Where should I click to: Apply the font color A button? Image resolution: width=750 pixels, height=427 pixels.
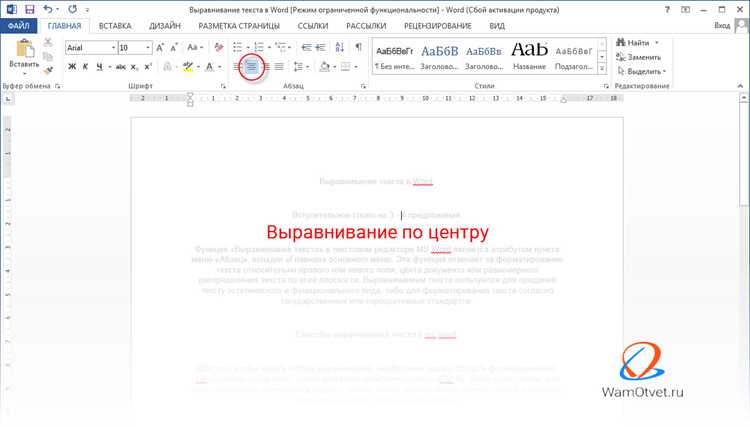click(x=209, y=67)
